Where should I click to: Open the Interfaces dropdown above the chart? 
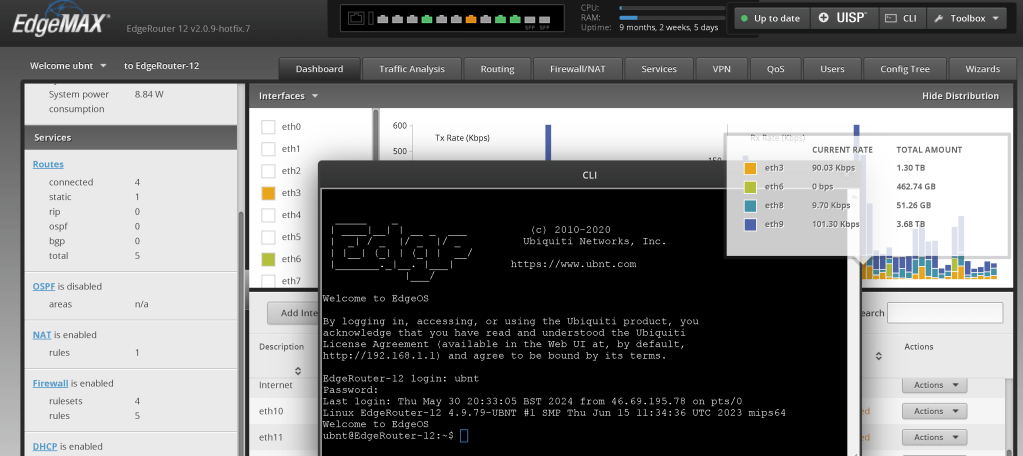288,96
